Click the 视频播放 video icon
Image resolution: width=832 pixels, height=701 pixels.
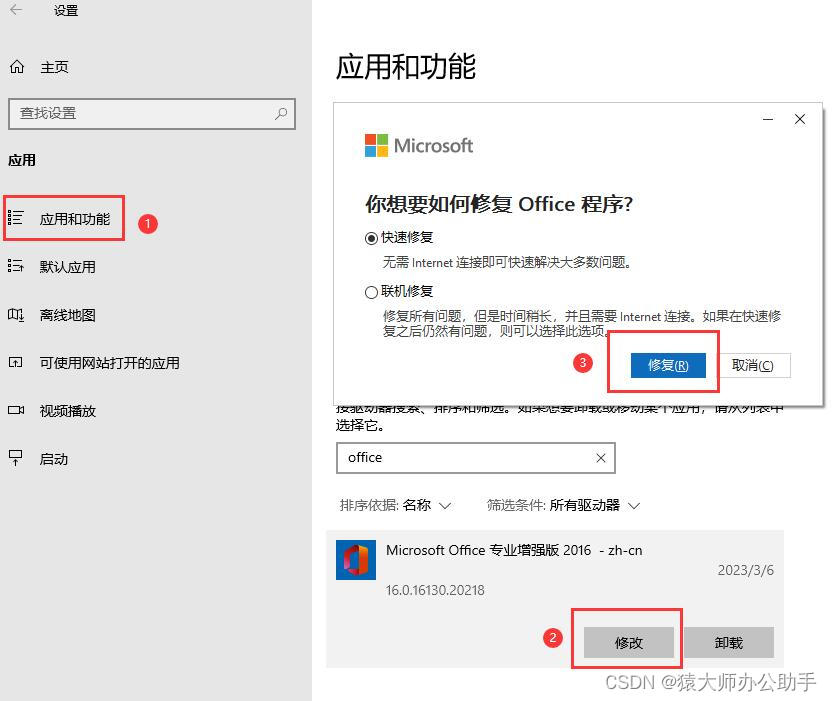click(x=16, y=410)
